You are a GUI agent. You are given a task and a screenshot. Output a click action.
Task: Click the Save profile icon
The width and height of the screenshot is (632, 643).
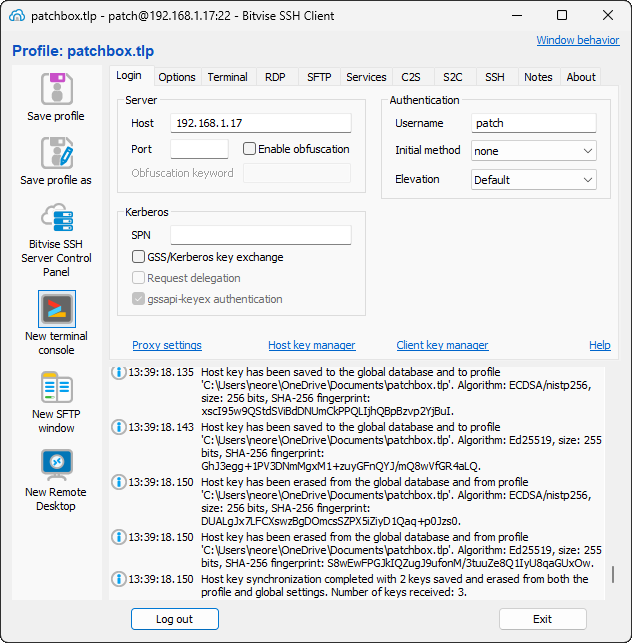click(57, 89)
